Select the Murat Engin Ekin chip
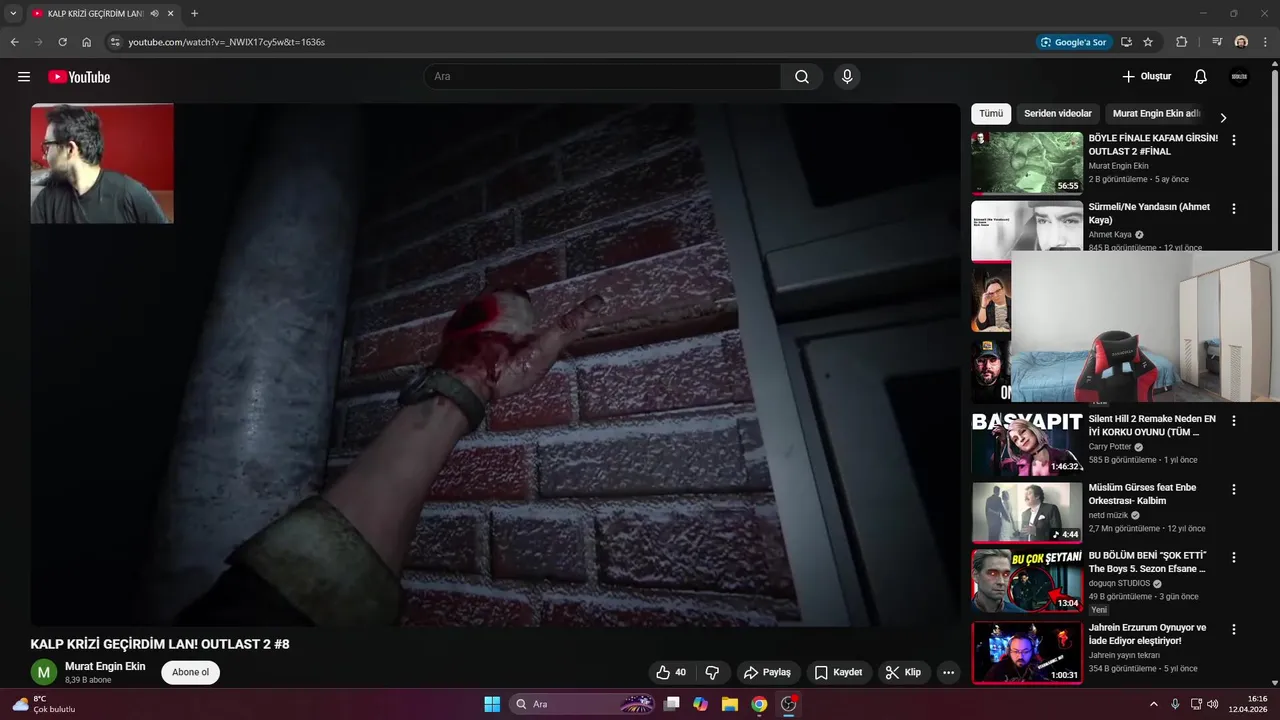 point(1156,114)
